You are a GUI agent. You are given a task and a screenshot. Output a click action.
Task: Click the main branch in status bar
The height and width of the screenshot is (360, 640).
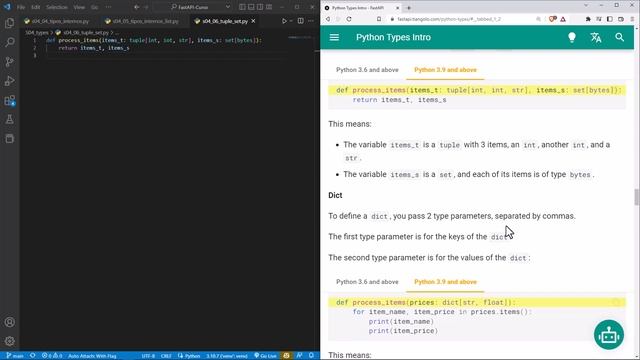pyautogui.click(x=15, y=356)
